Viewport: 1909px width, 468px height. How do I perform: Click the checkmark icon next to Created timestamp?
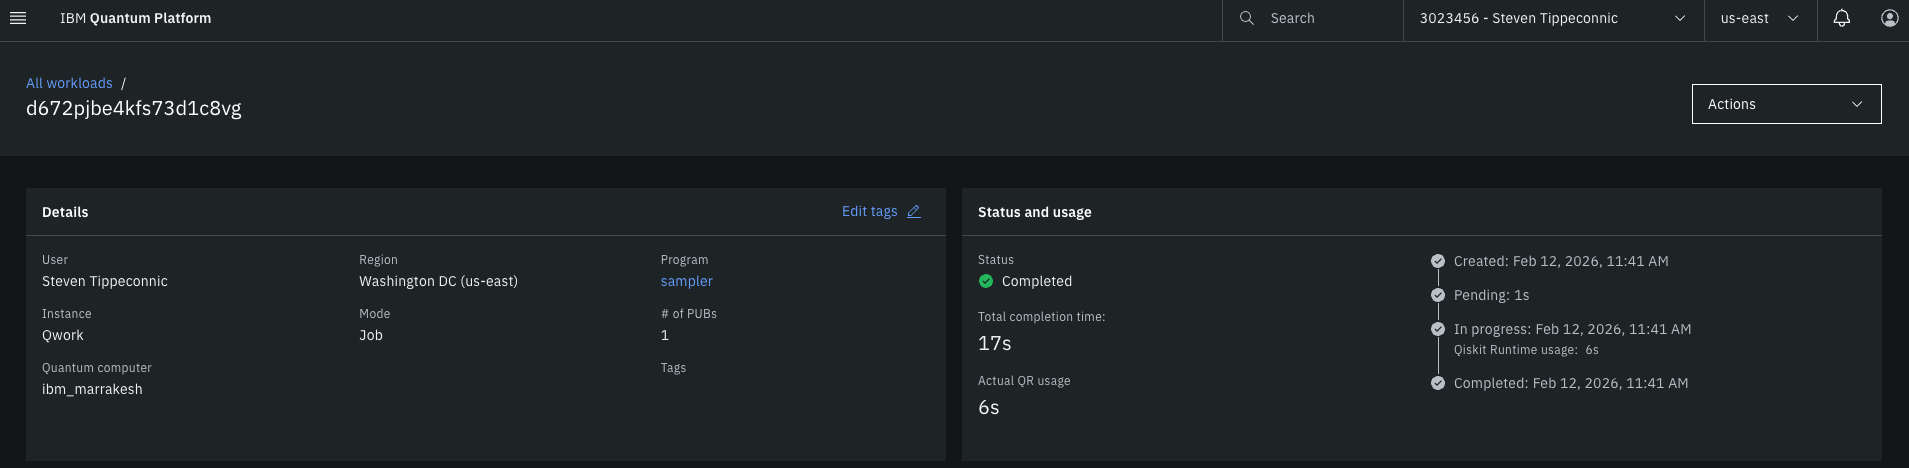click(1437, 261)
